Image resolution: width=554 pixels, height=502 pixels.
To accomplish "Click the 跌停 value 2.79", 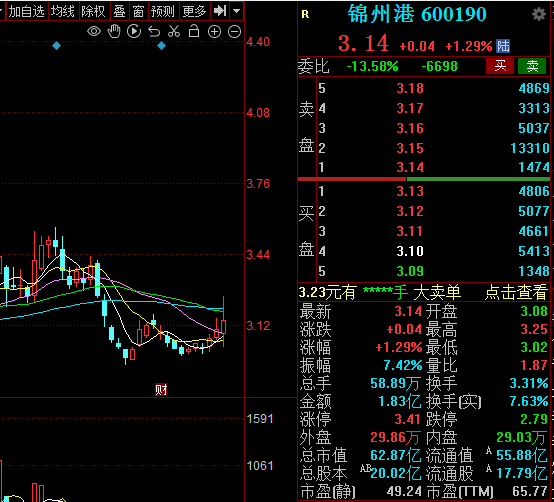I will tap(534, 419).
